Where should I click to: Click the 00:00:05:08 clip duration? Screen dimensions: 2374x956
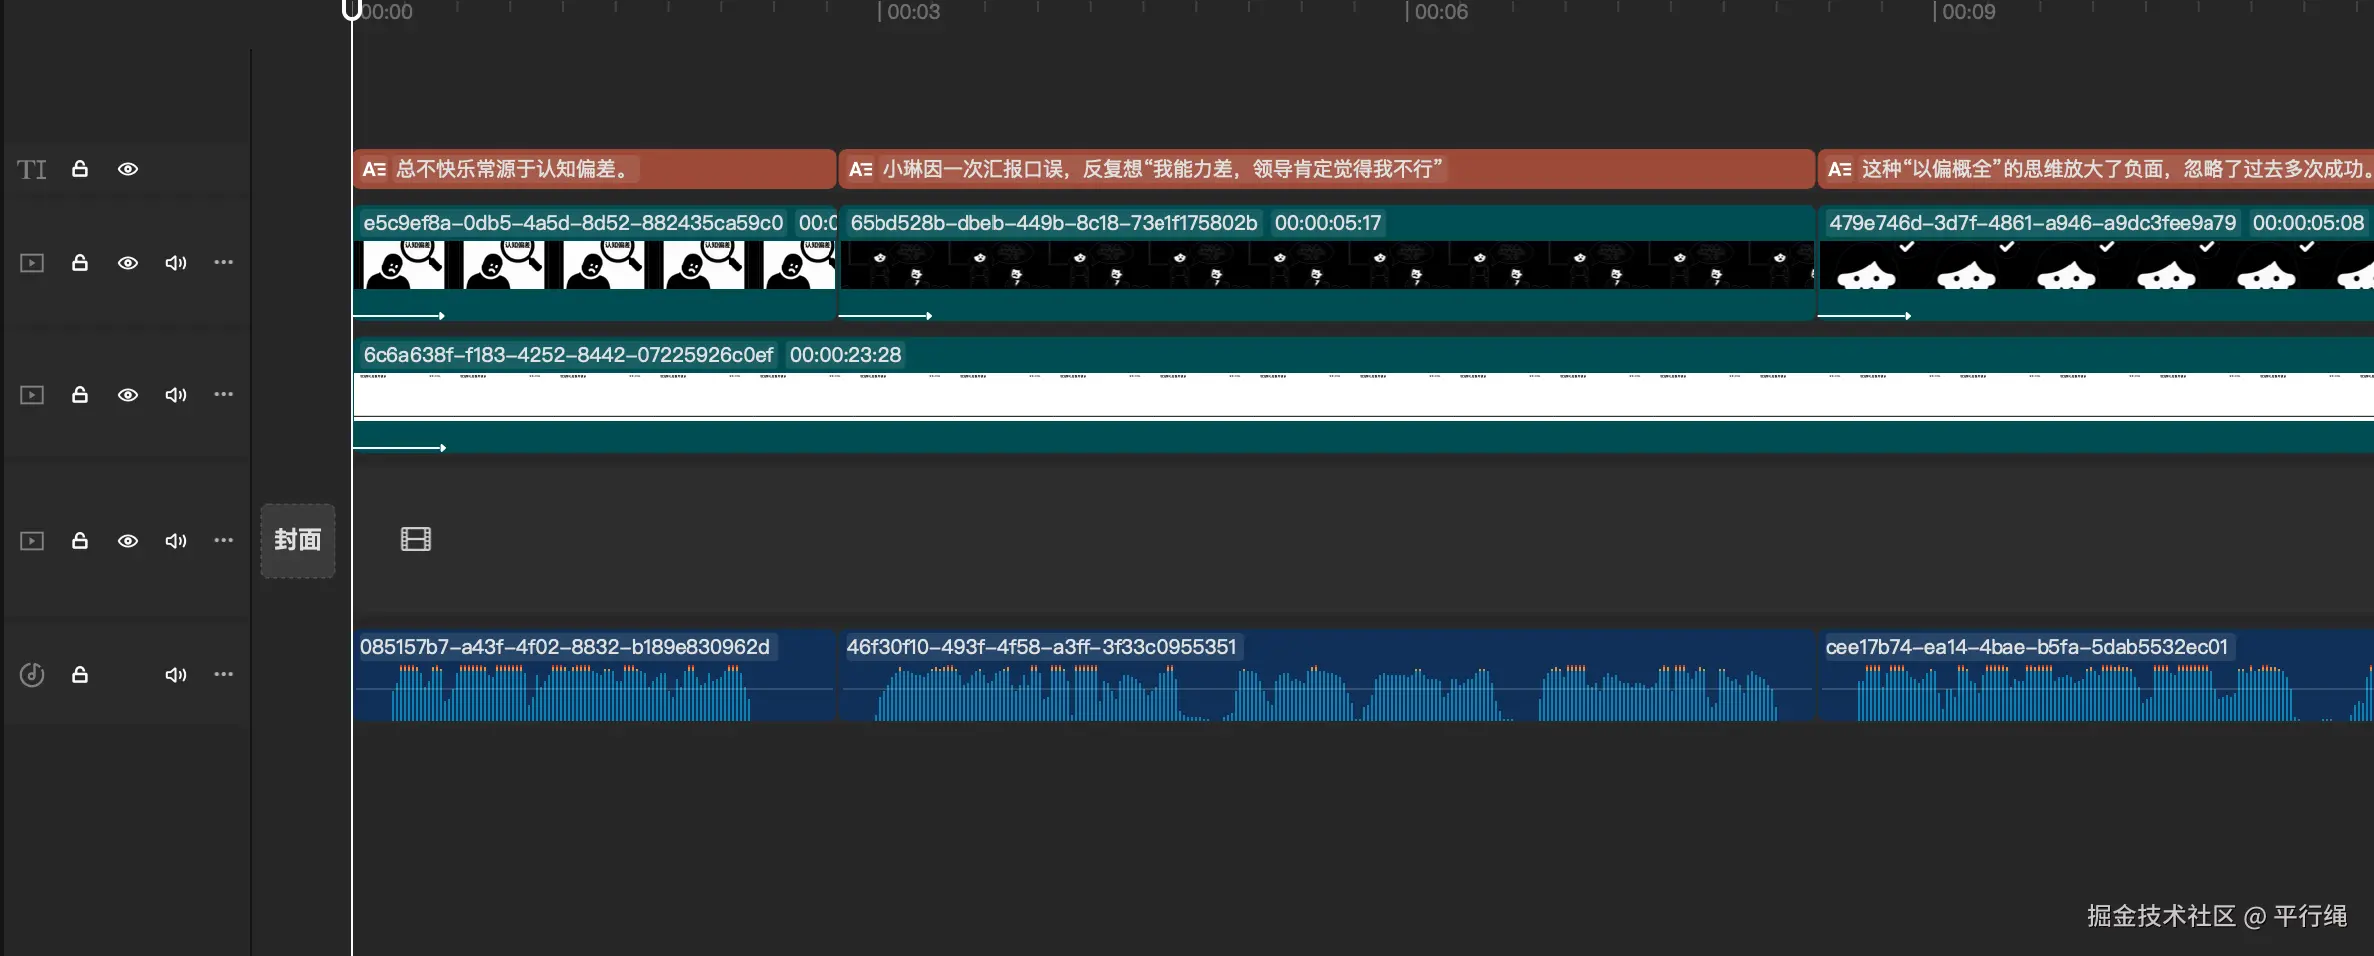click(2308, 223)
